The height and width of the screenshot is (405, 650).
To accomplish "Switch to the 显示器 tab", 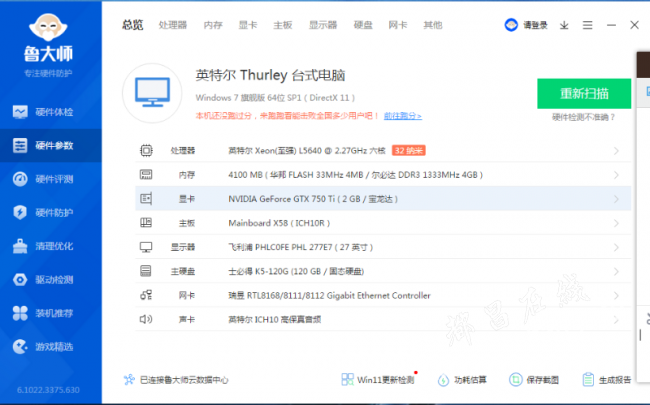I will tap(323, 25).
